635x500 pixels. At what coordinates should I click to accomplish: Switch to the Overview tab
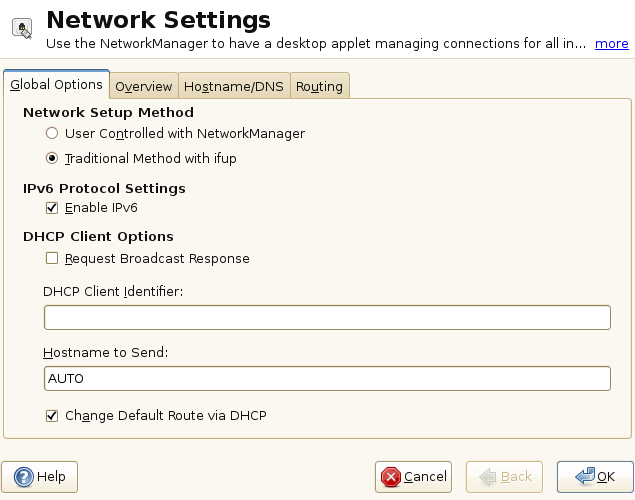pos(144,86)
